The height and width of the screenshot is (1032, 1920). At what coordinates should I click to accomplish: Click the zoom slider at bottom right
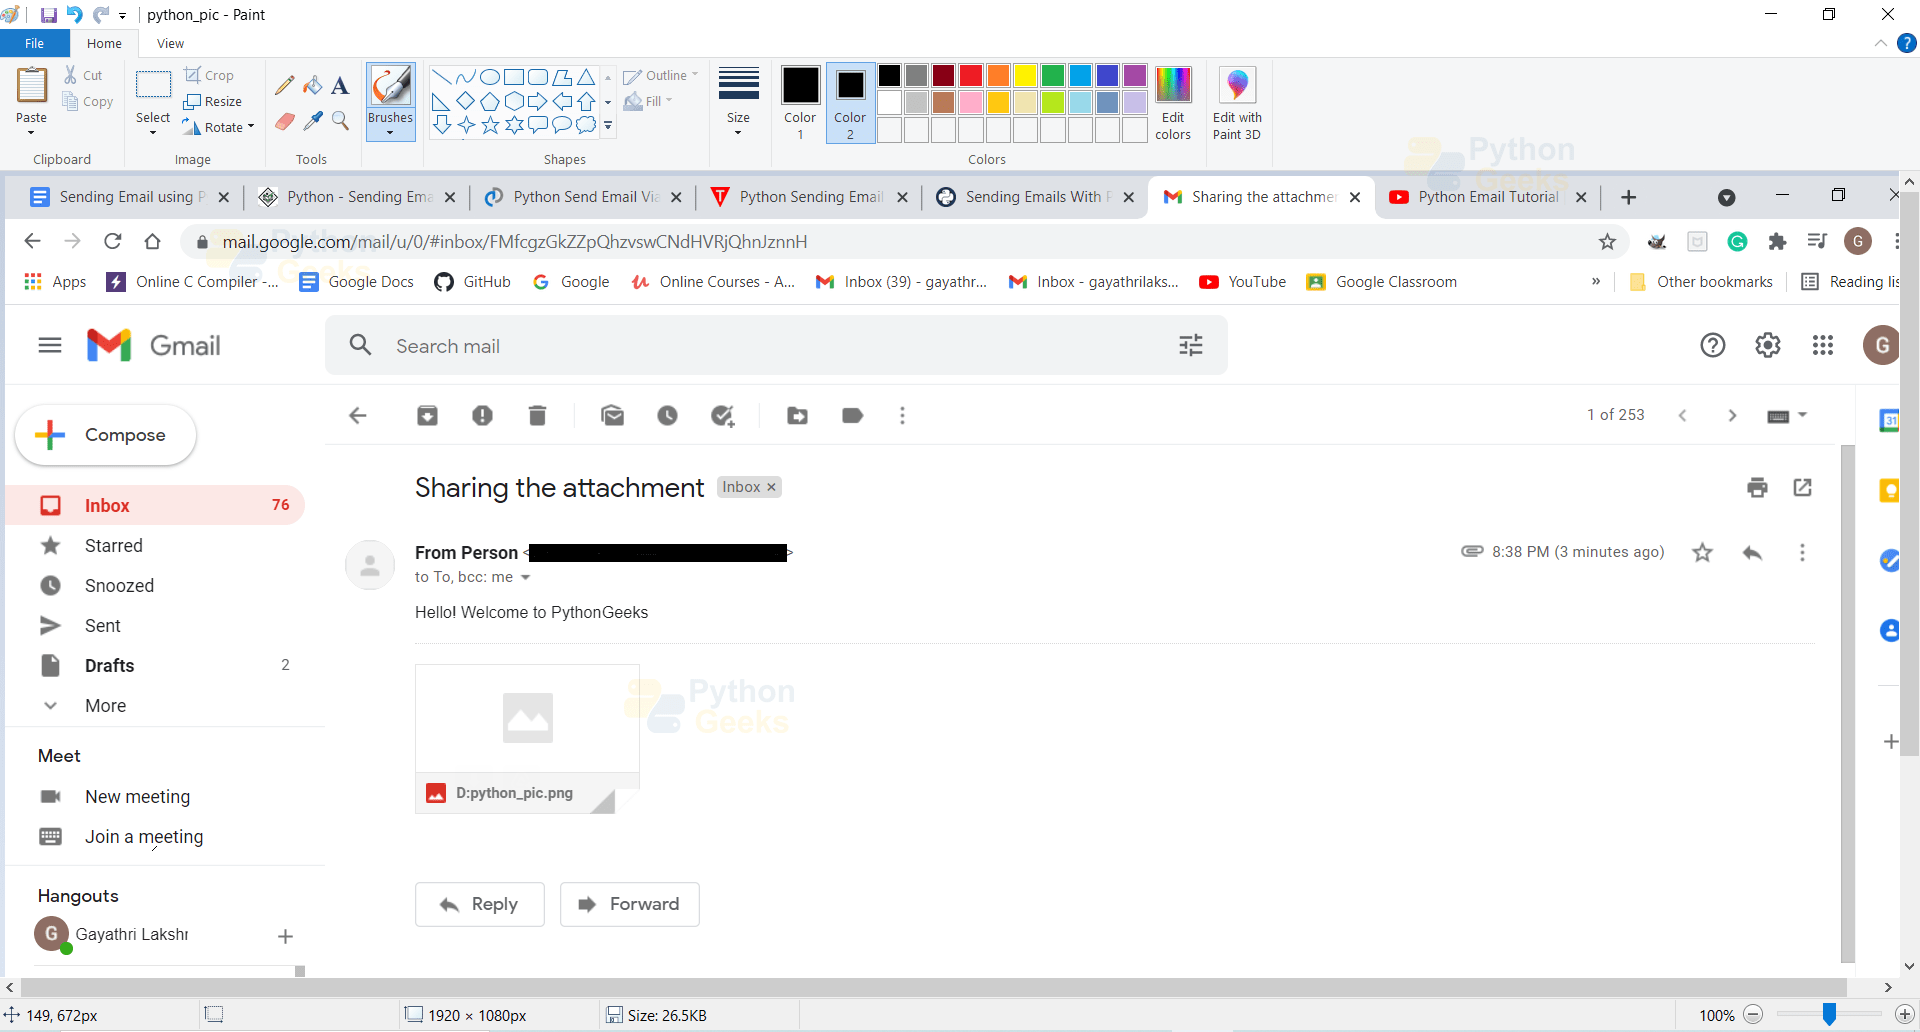tap(1830, 1014)
